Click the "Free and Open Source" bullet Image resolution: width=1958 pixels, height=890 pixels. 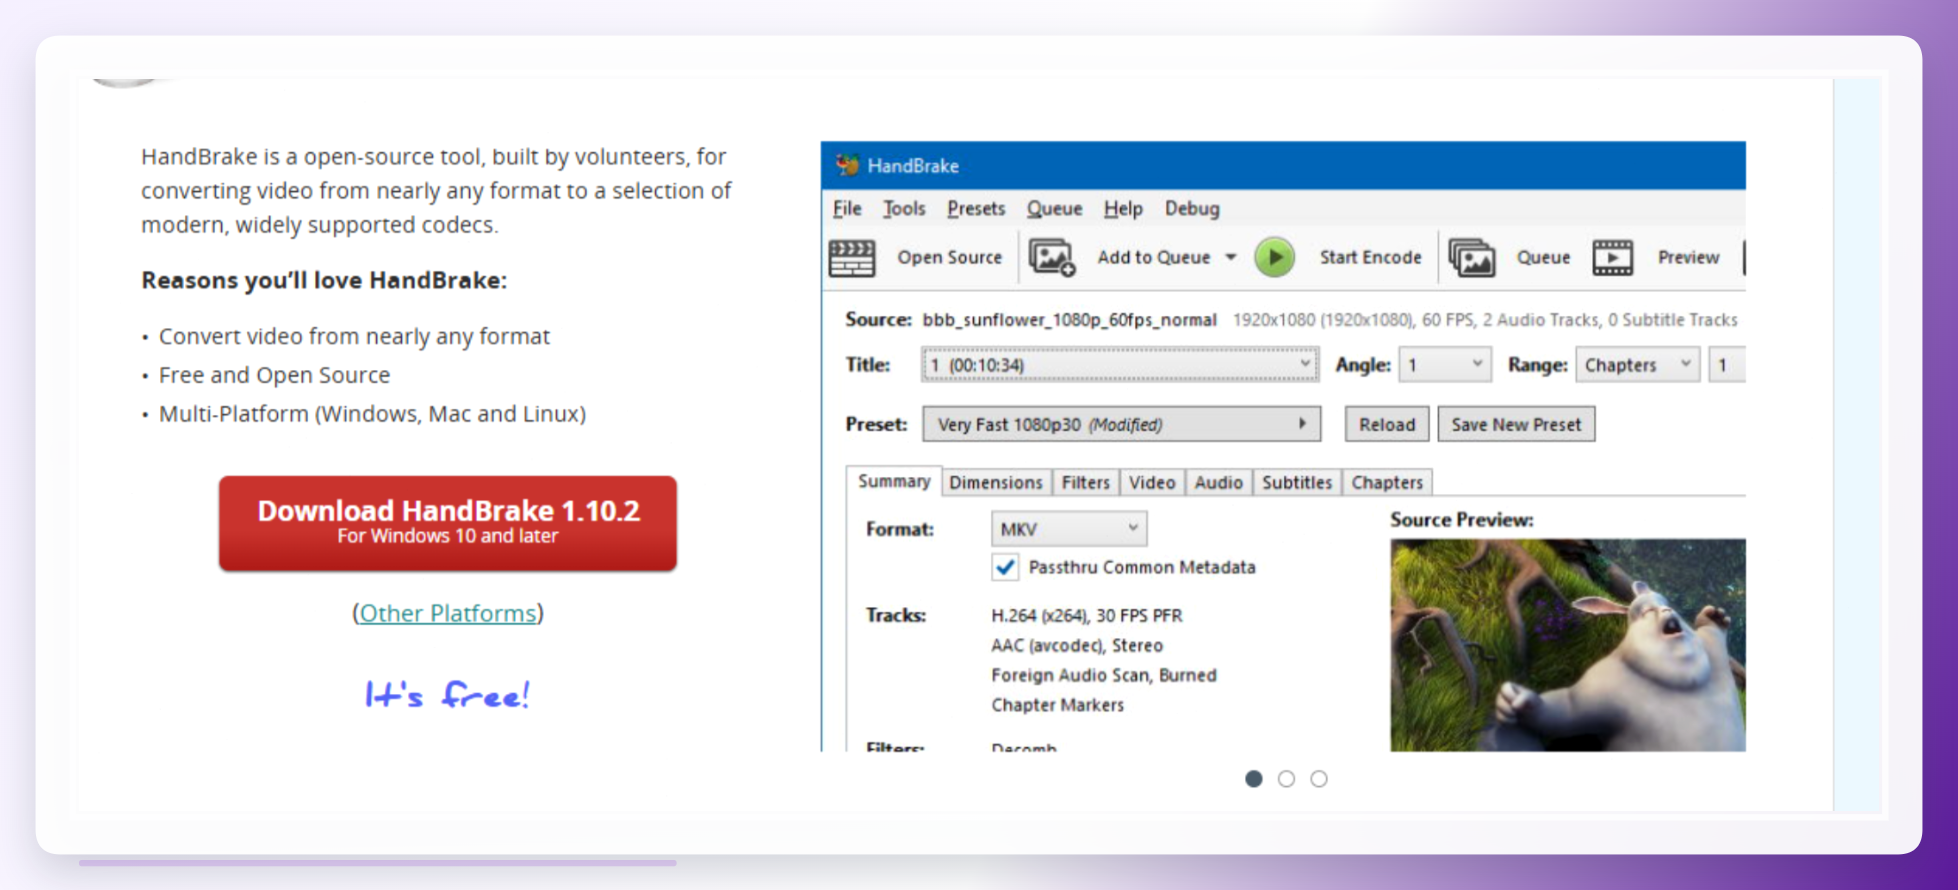(274, 375)
